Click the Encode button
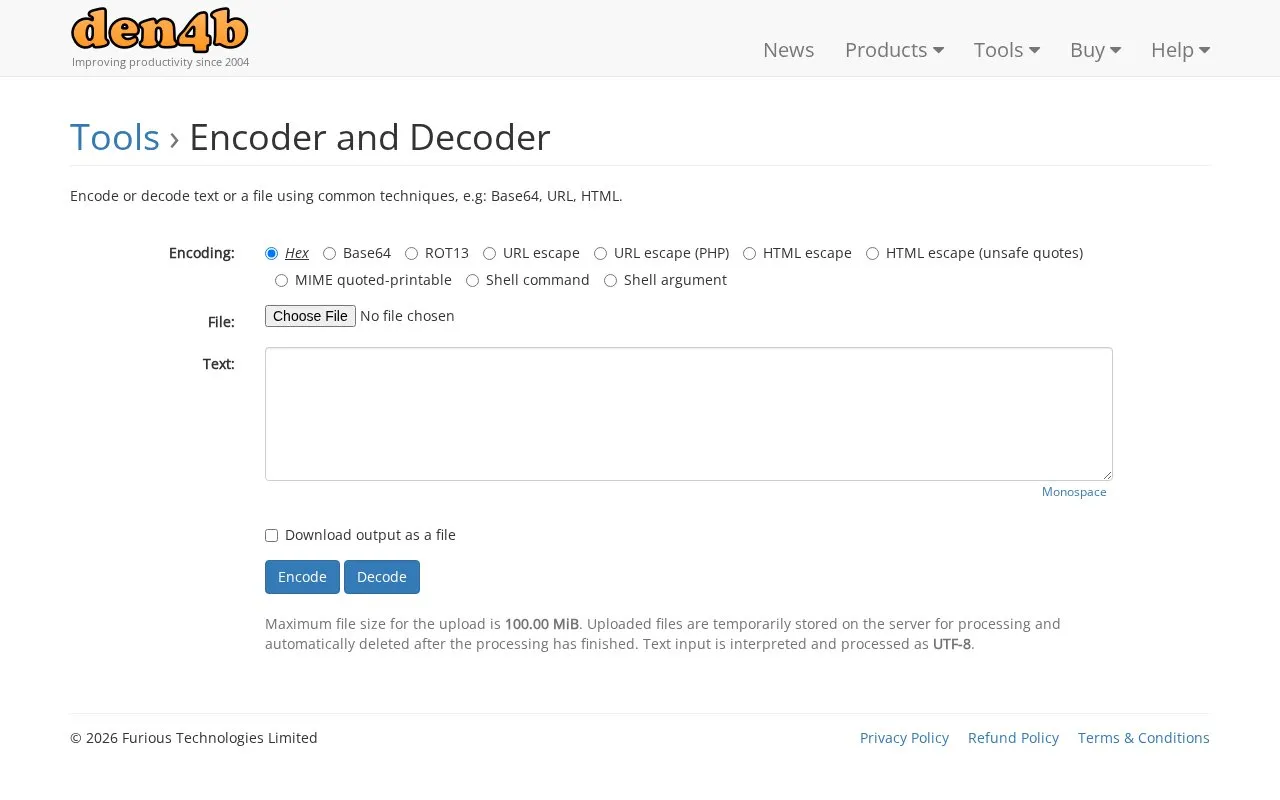Viewport: 1280px width, 800px height. (302, 577)
